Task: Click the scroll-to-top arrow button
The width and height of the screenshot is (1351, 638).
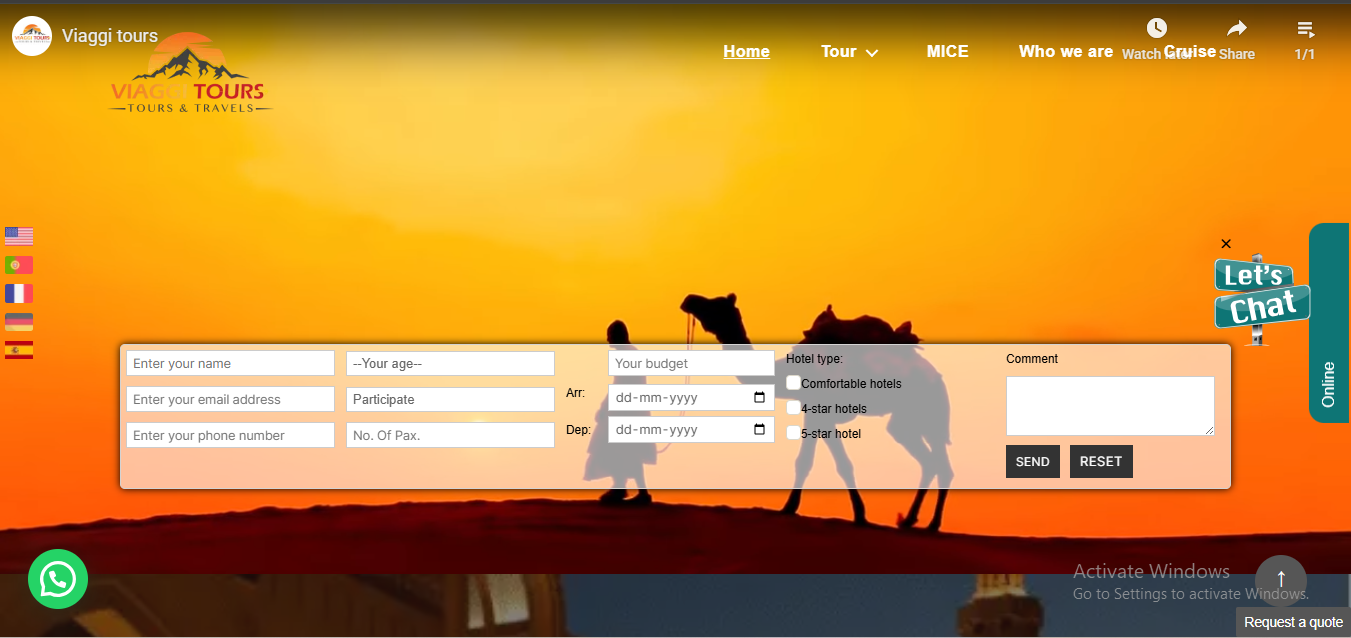Action: (x=1280, y=580)
